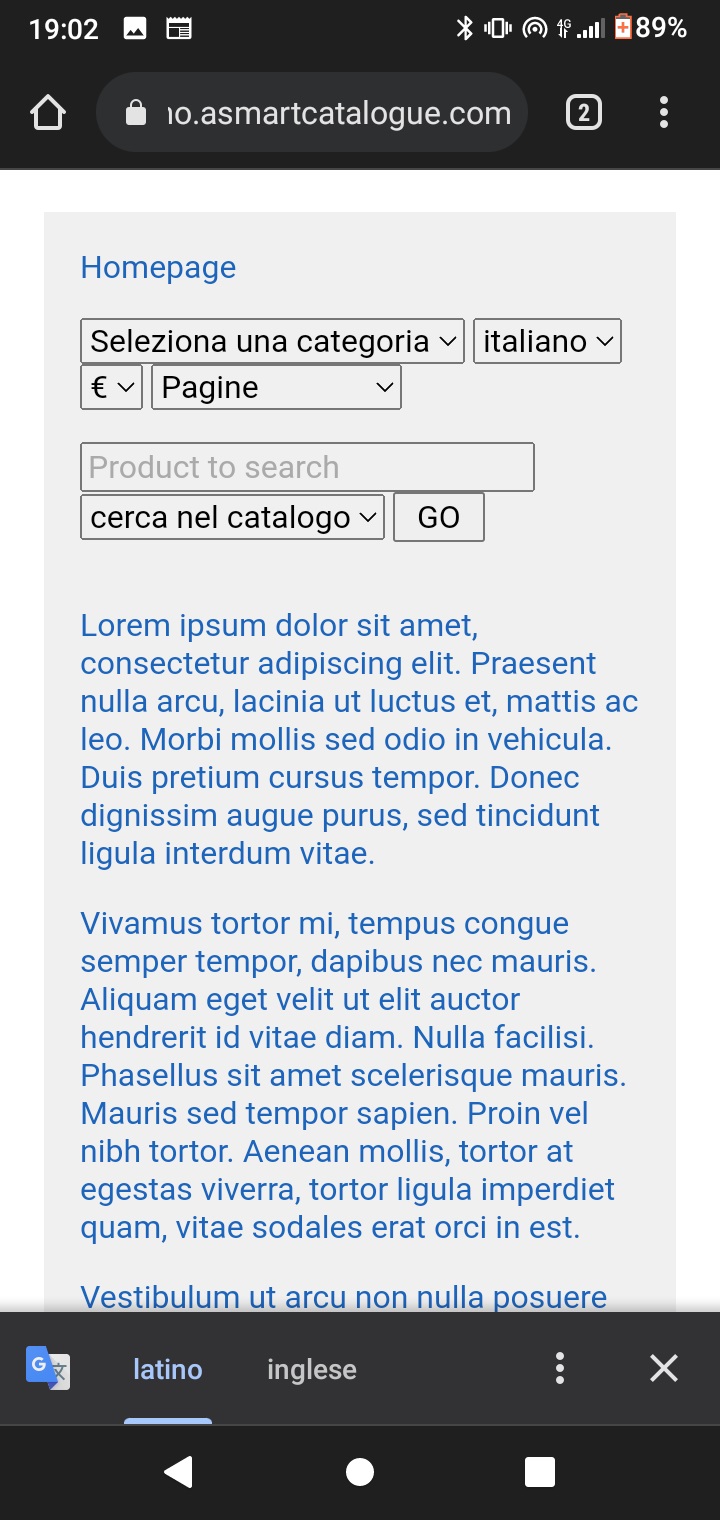Focus the 'Product to search' field
The height and width of the screenshot is (1520, 720).
[x=307, y=467]
